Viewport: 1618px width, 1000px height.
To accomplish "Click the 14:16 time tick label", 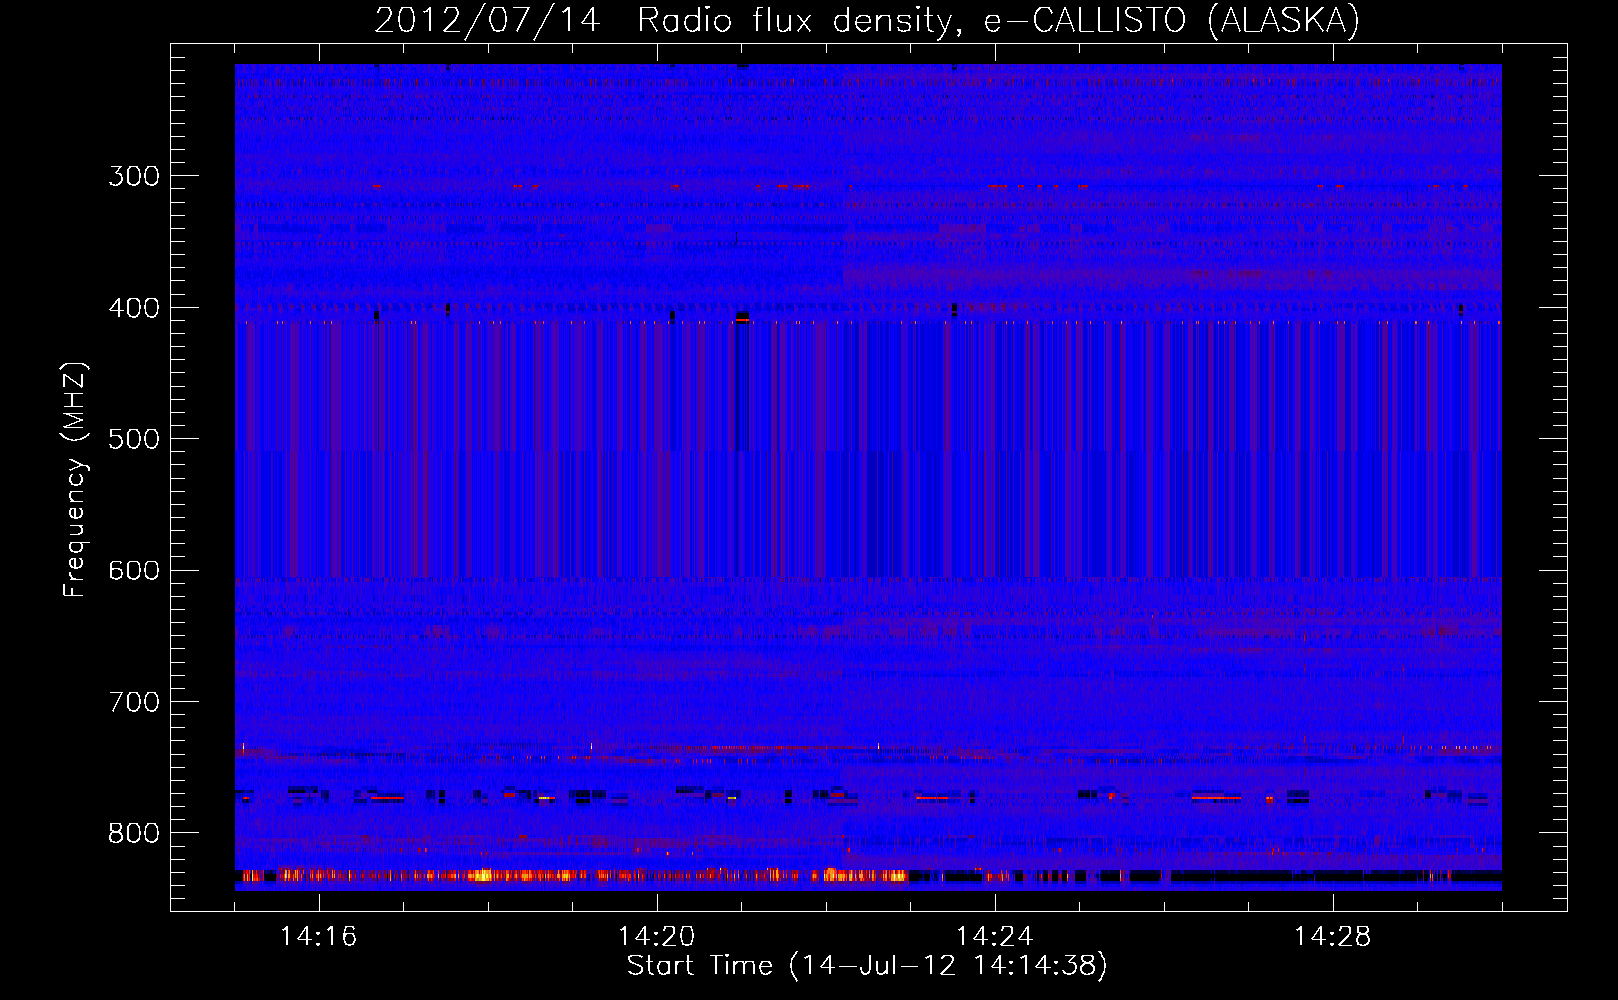I will pos(318,937).
